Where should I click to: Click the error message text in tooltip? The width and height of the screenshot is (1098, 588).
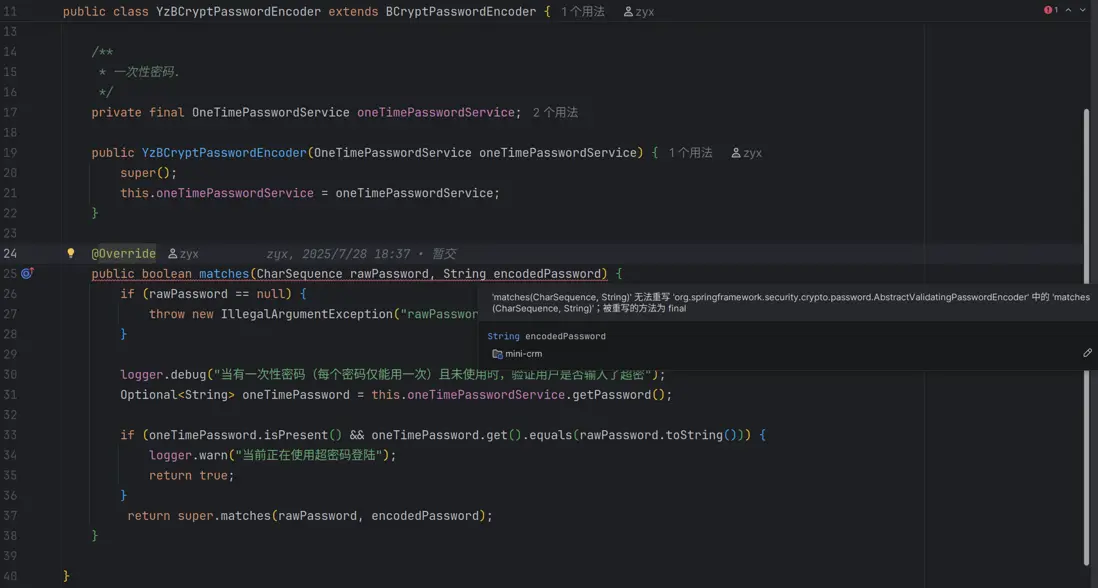[x=789, y=302]
